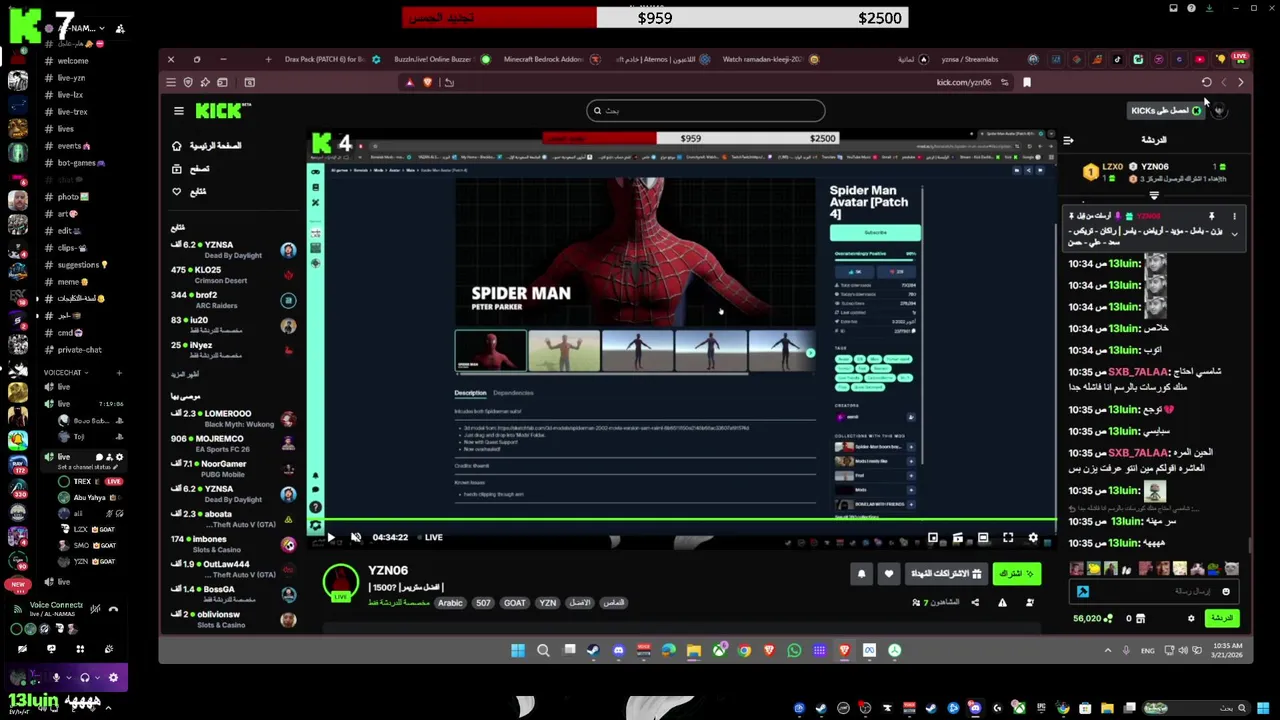This screenshot has height=720, width=1280.
Task: Unpin the pinned chat message via the pin icon
Action: [x=1211, y=216]
